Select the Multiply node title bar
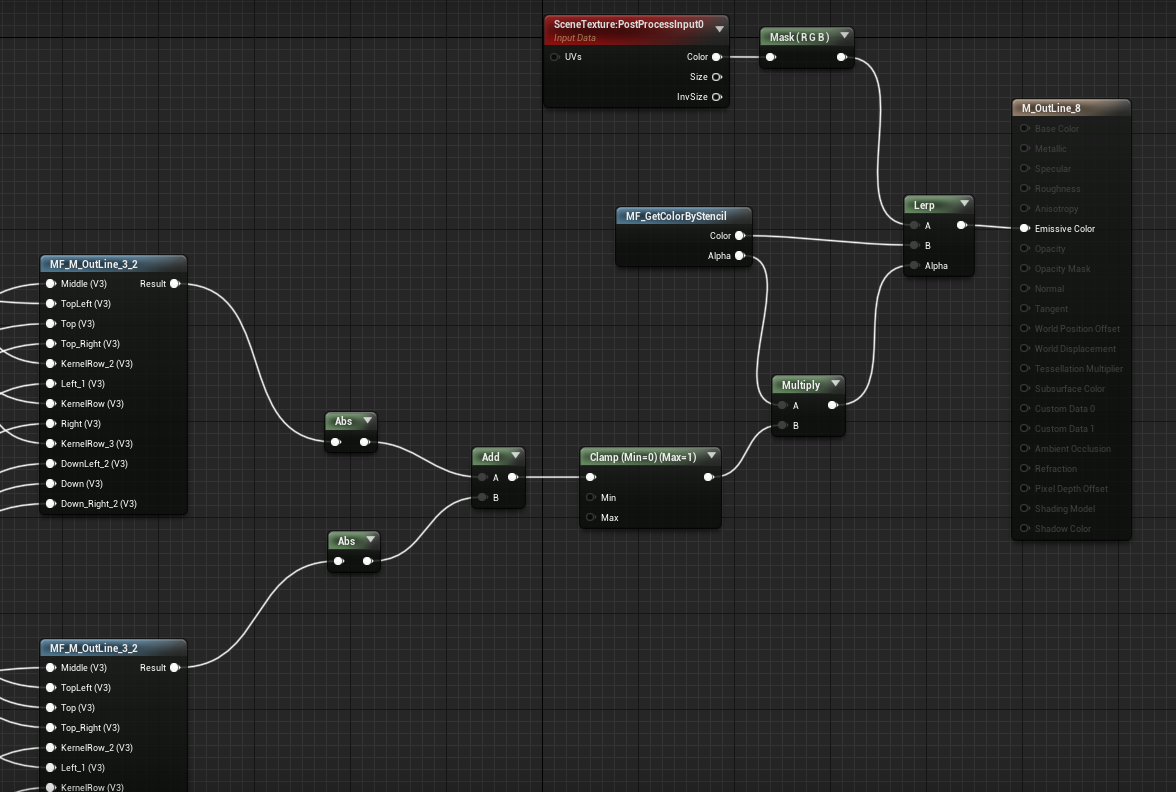 800,384
